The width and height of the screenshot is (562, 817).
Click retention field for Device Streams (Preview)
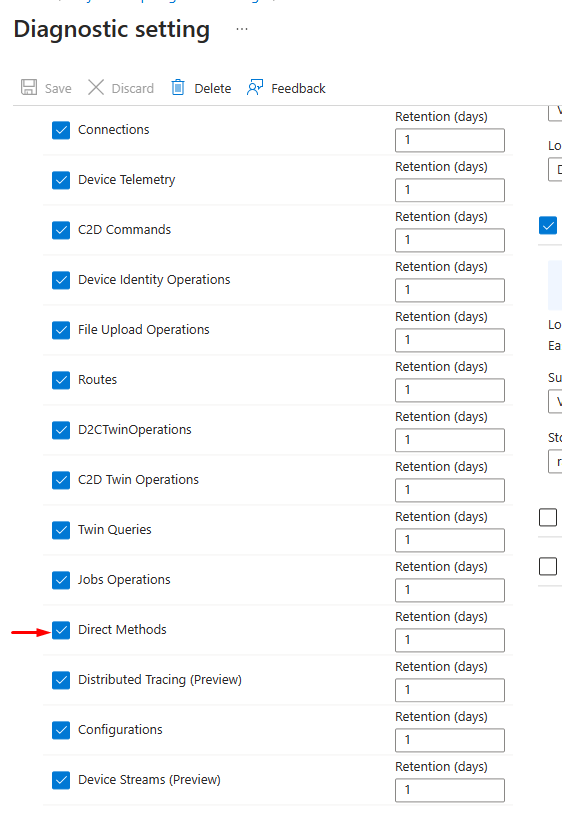coord(450,790)
